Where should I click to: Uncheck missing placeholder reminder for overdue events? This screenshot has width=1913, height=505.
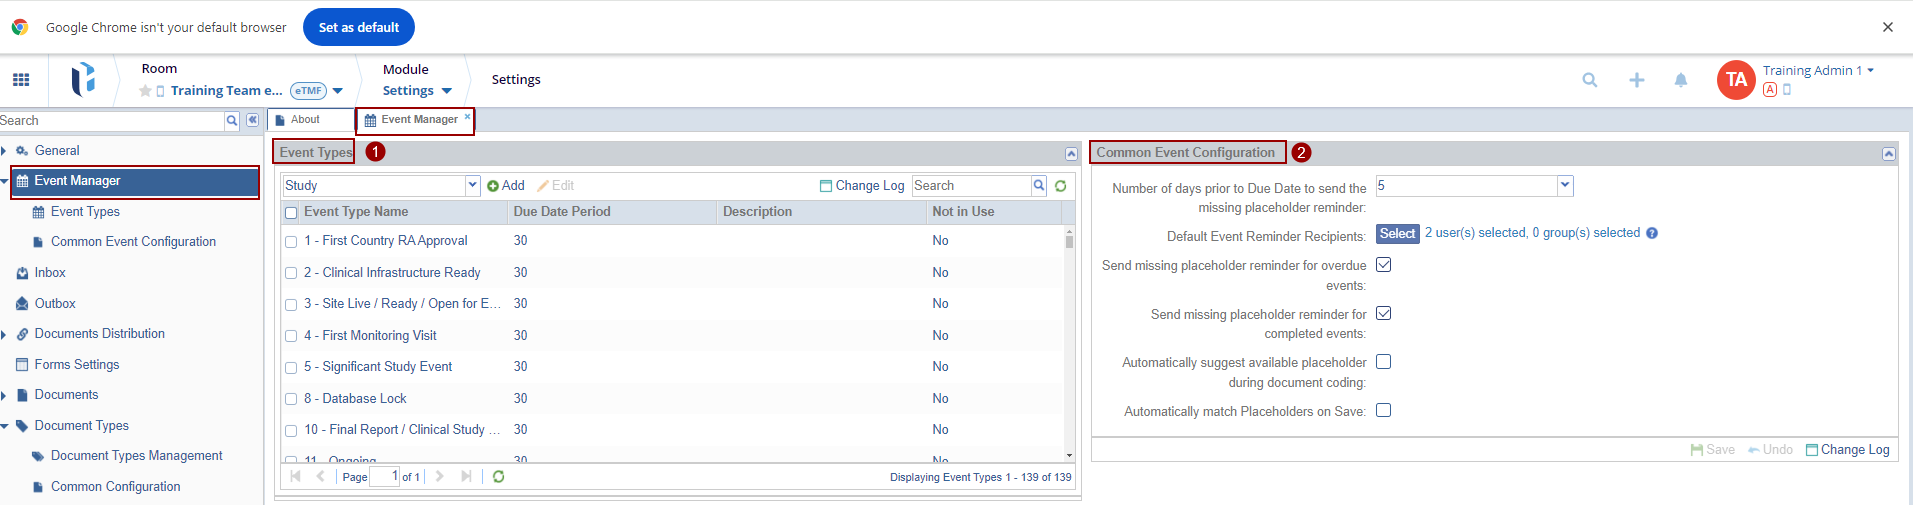(1383, 265)
